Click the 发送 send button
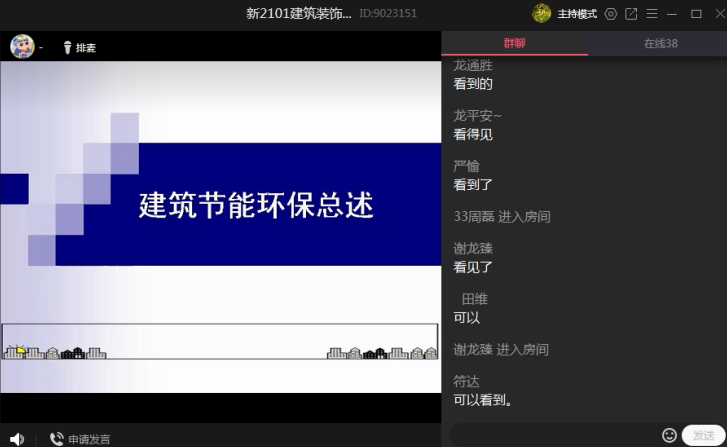The width and height of the screenshot is (727, 447). click(703, 435)
